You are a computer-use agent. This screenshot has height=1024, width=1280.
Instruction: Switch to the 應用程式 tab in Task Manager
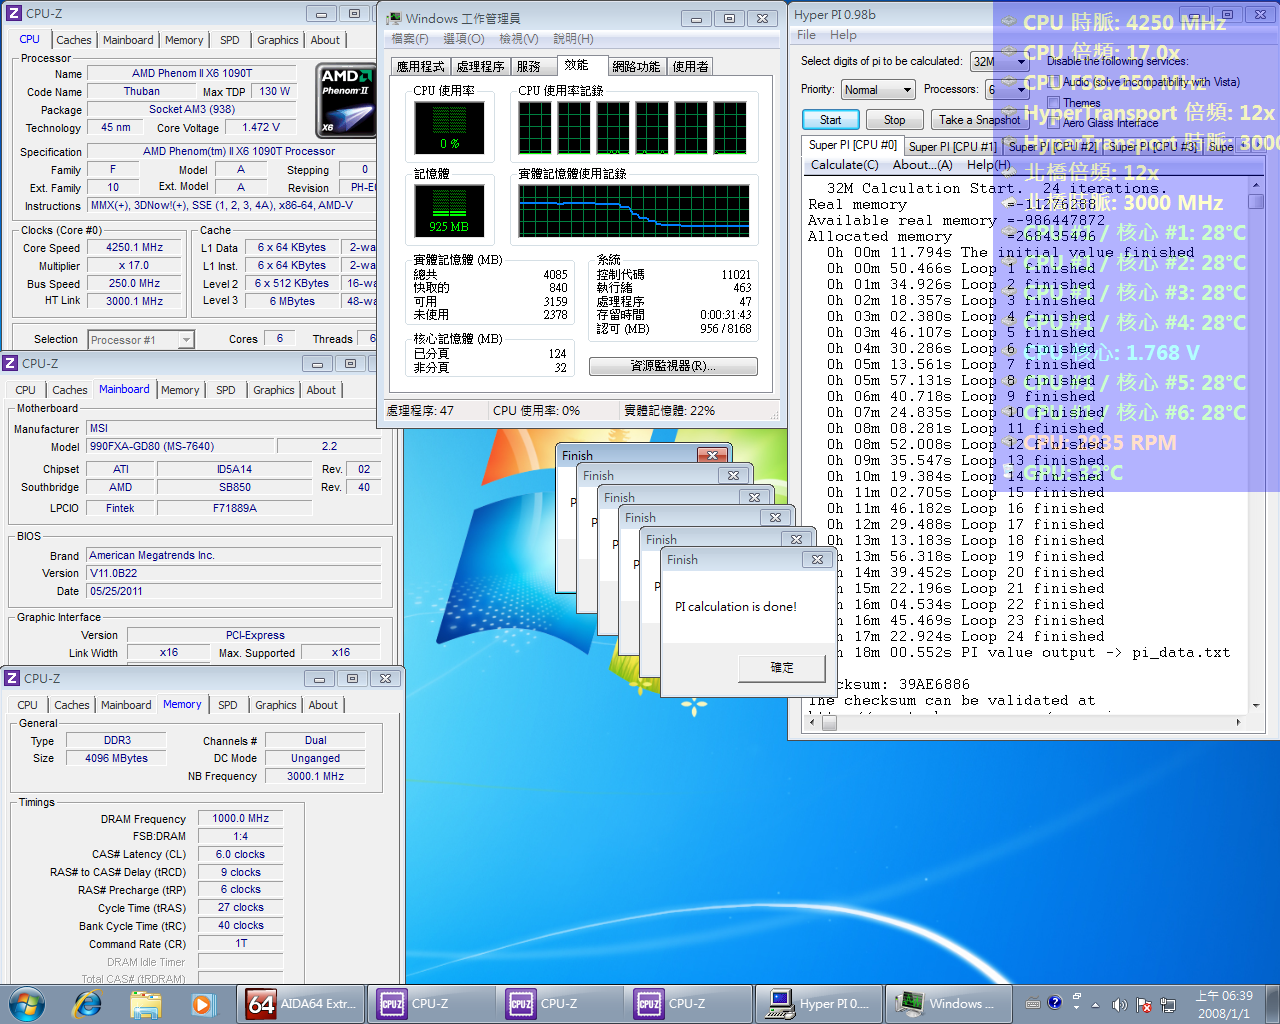(x=420, y=67)
